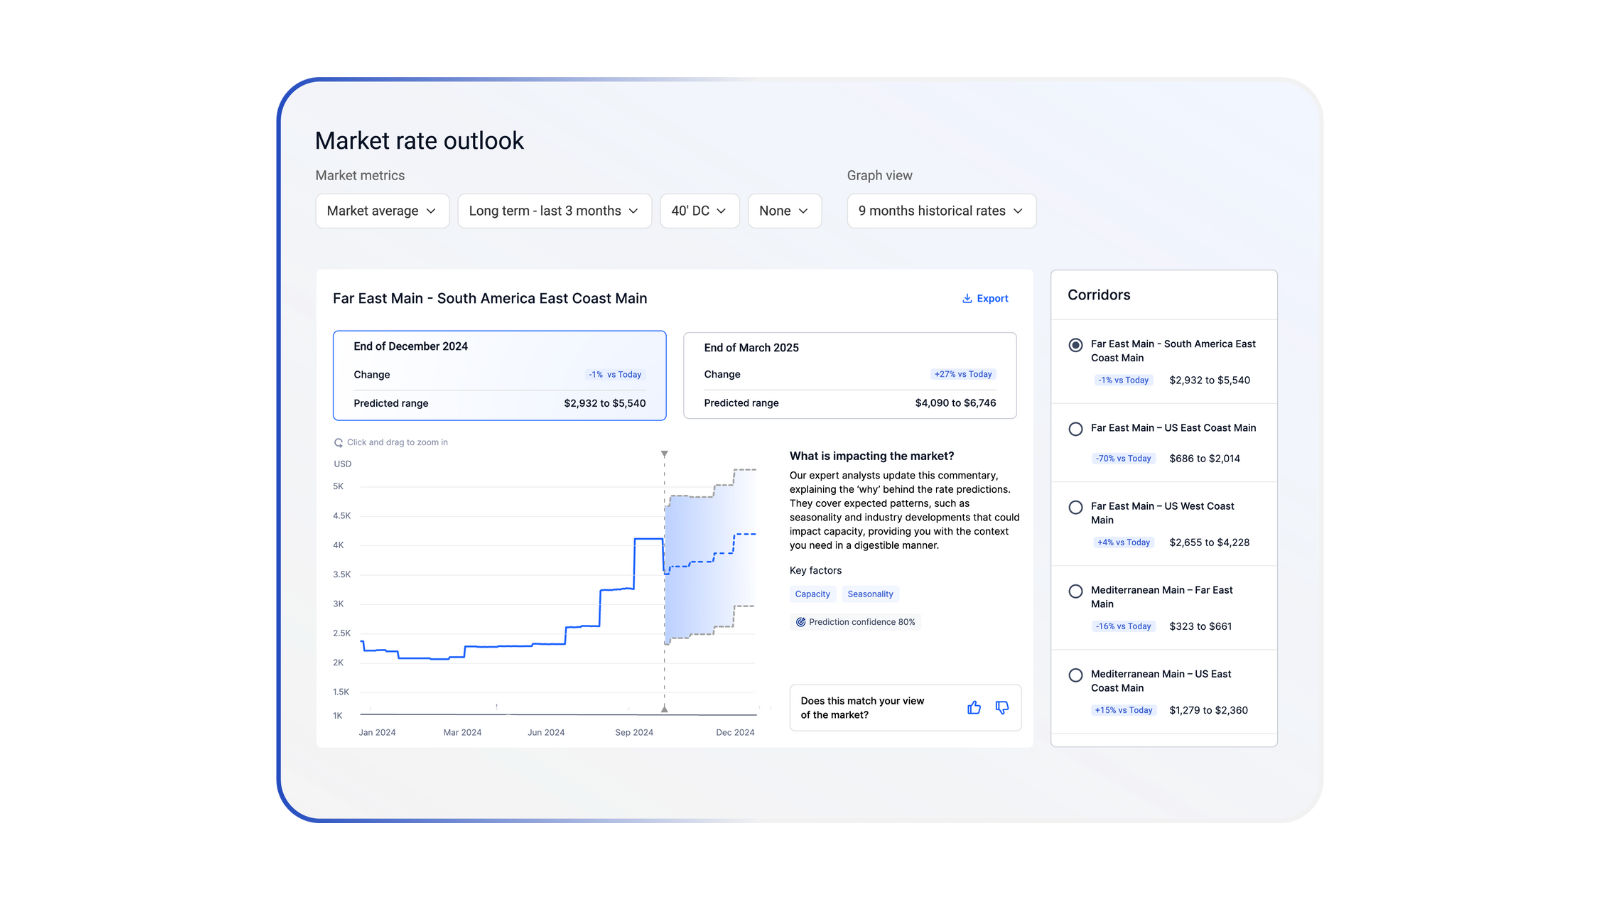This screenshot has height=900, width=1600.
Task: Click the thumbs up feedback icon
Action: click(974, 708)
